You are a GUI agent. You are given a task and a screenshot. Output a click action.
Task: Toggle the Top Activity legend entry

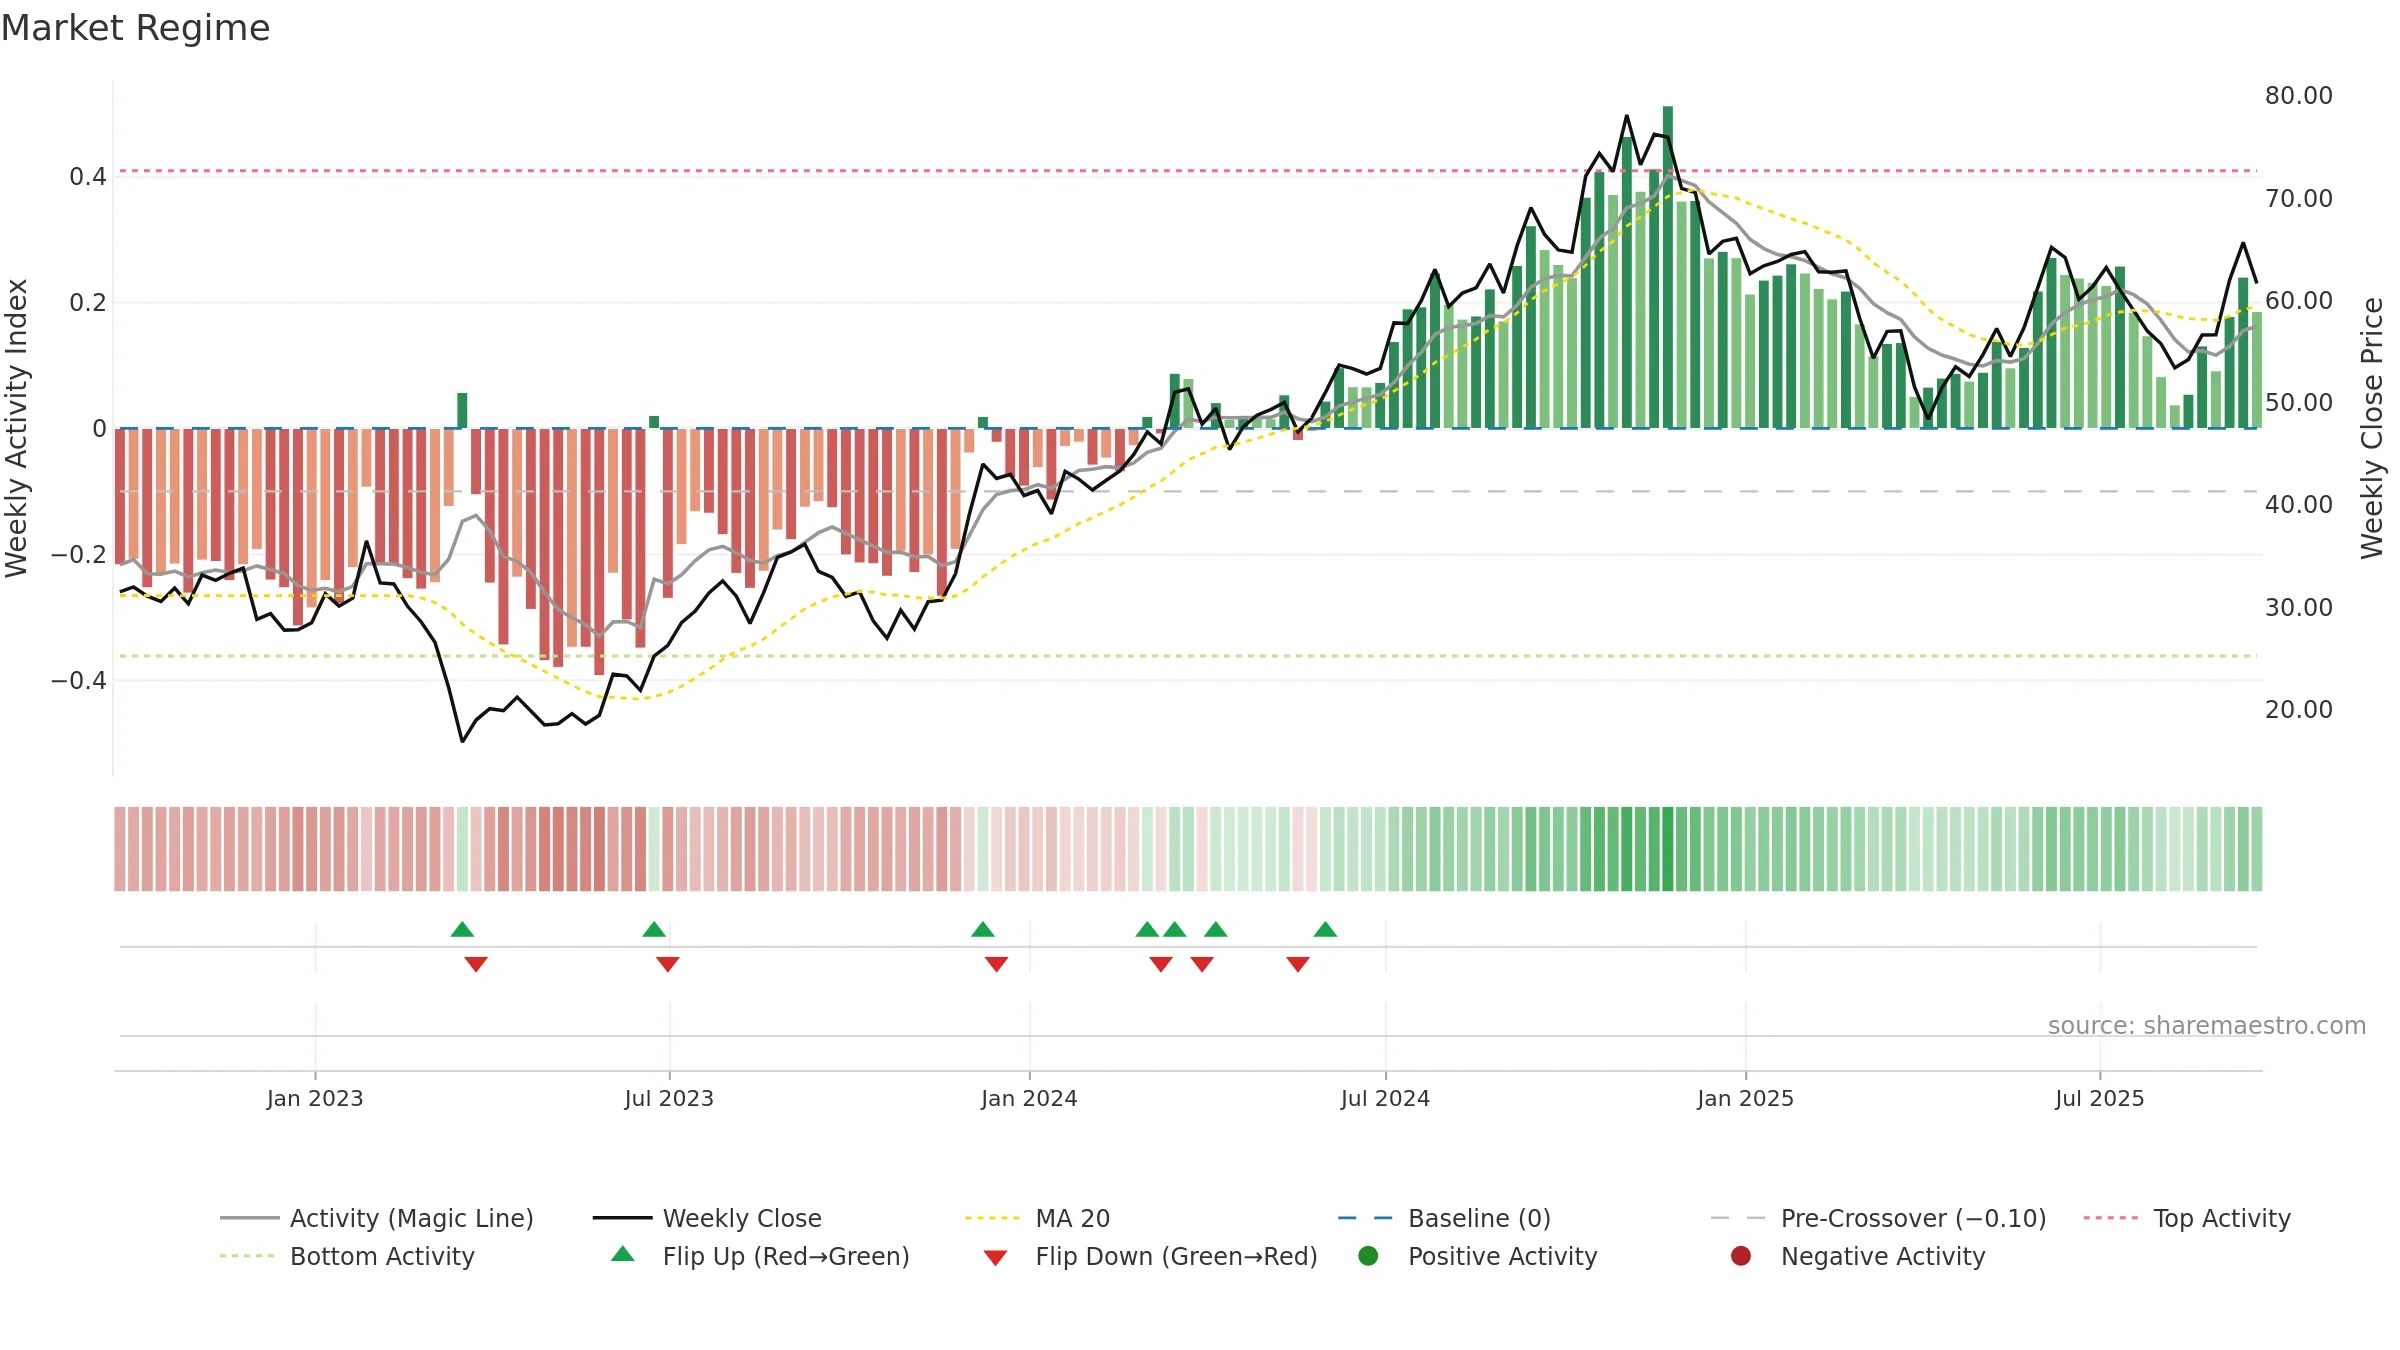point(2187,1218)
